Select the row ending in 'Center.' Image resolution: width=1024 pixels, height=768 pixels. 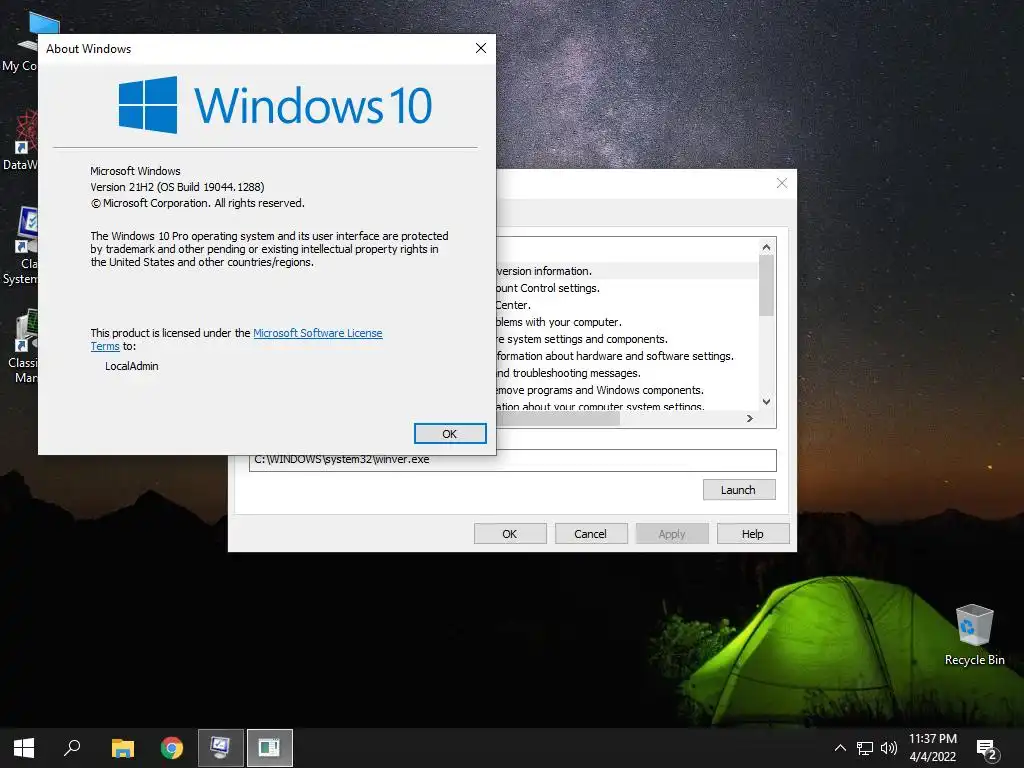(x=626, y=305)
